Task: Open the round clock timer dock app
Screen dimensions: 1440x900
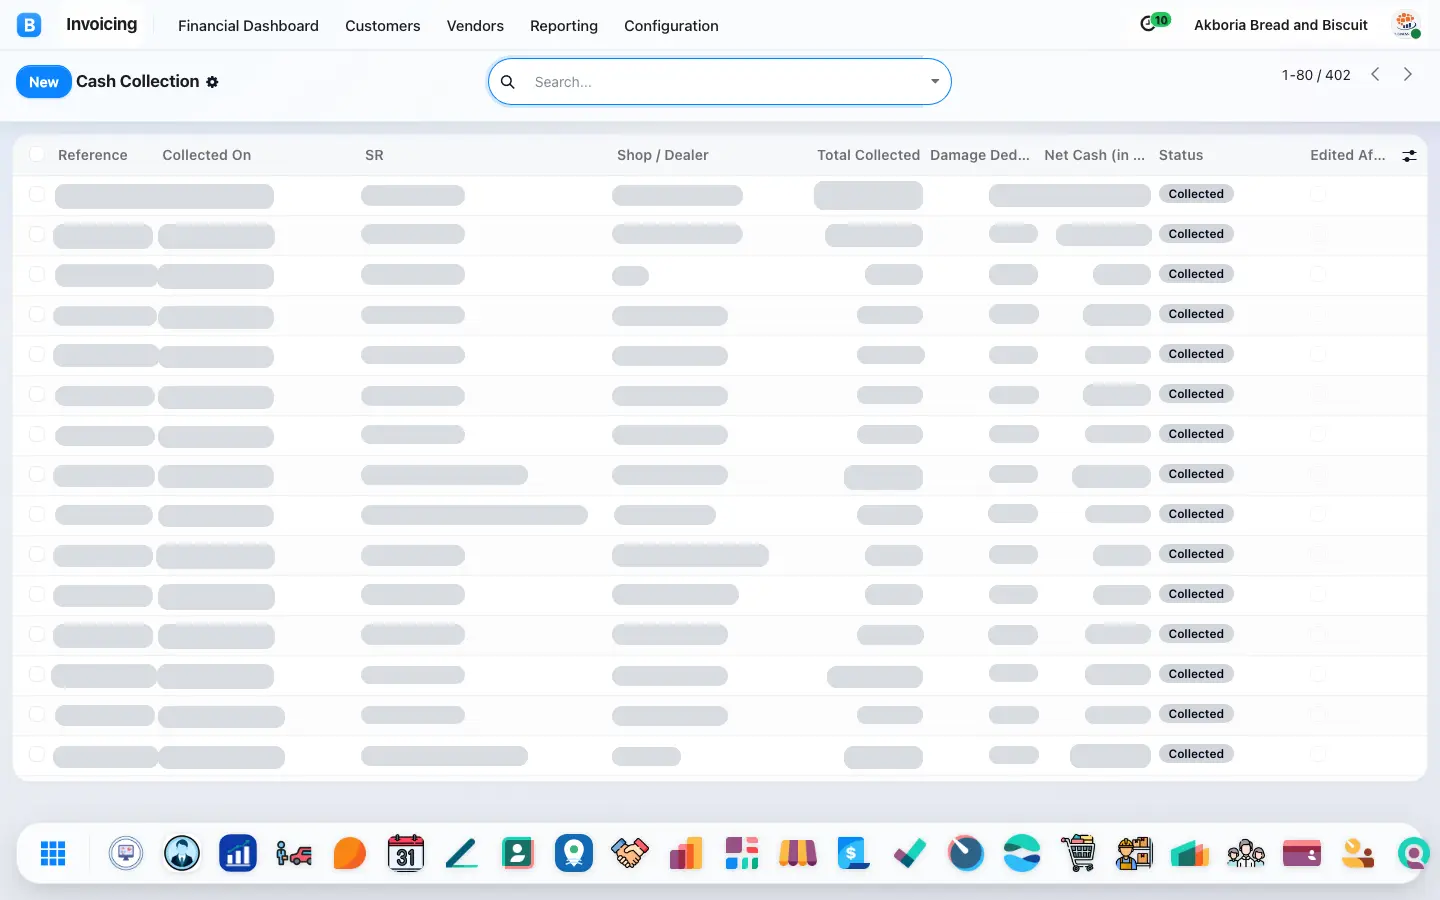Action: 966,853
